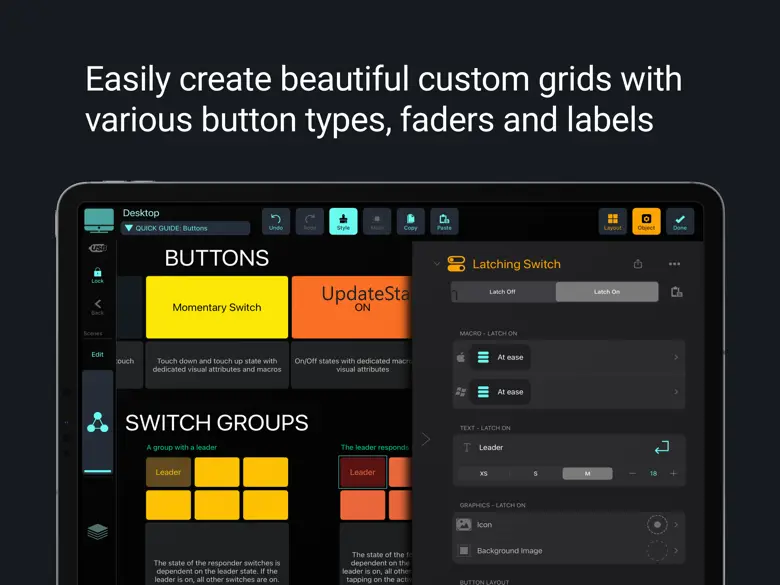
Task: Choose the XS text size option
Action: pos(484,473)
